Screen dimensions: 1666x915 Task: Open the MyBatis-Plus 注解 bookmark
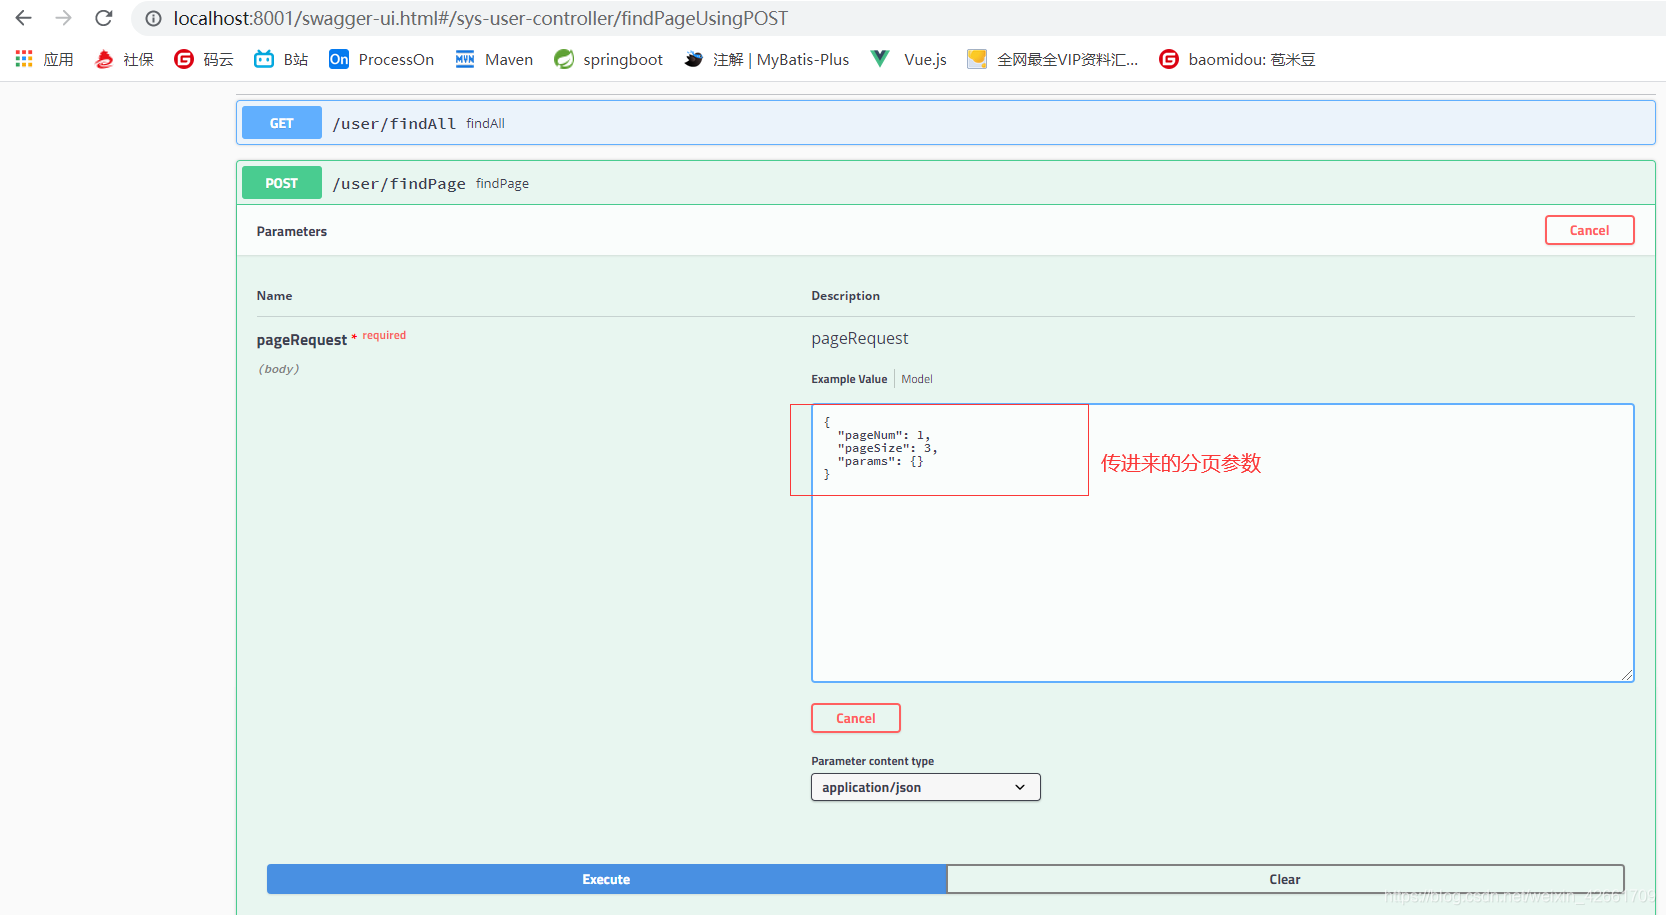point(766,59)
